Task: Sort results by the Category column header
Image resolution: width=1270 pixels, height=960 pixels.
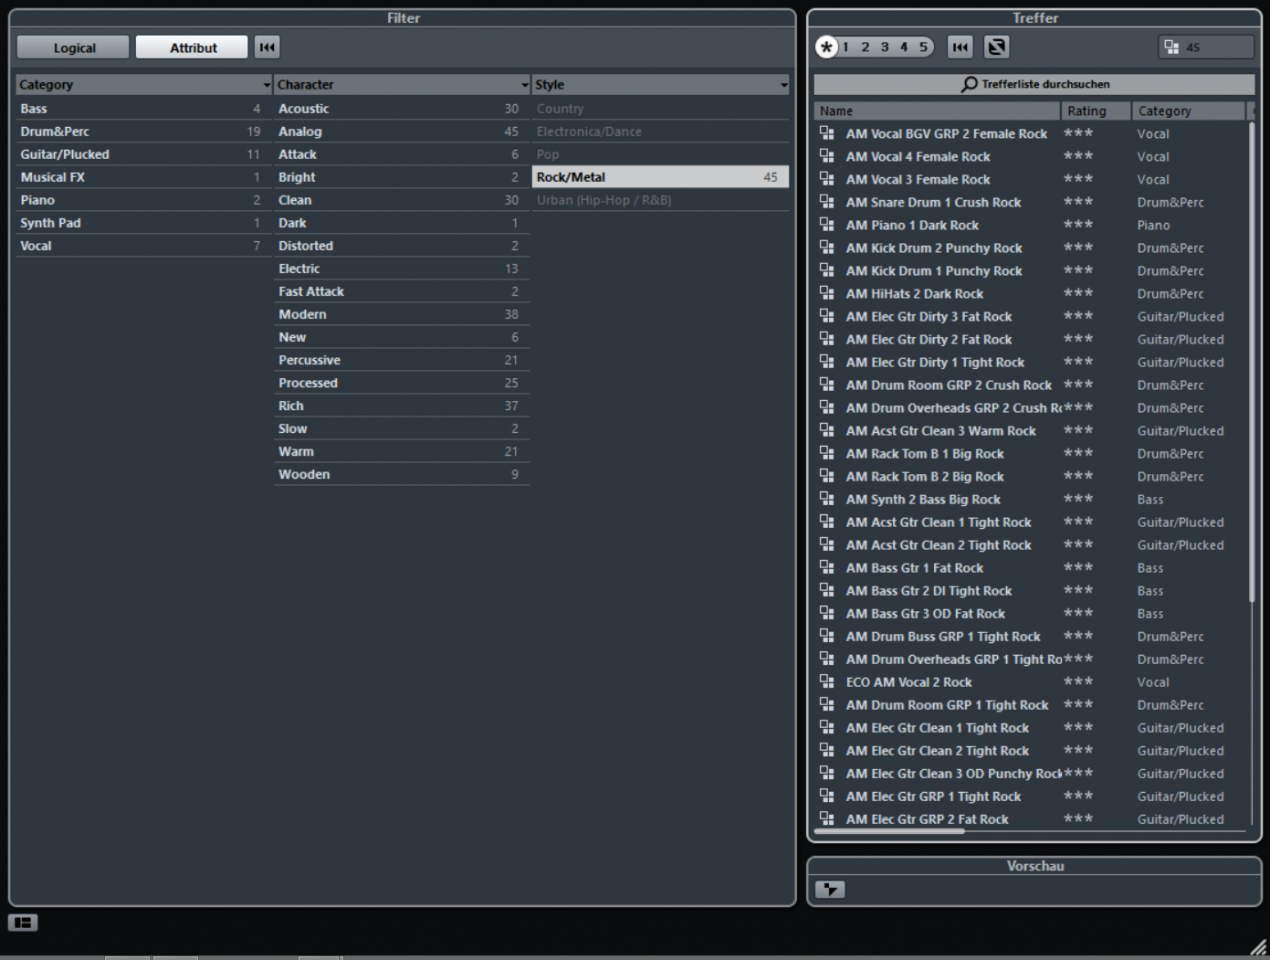Action: coord(1187,111)
